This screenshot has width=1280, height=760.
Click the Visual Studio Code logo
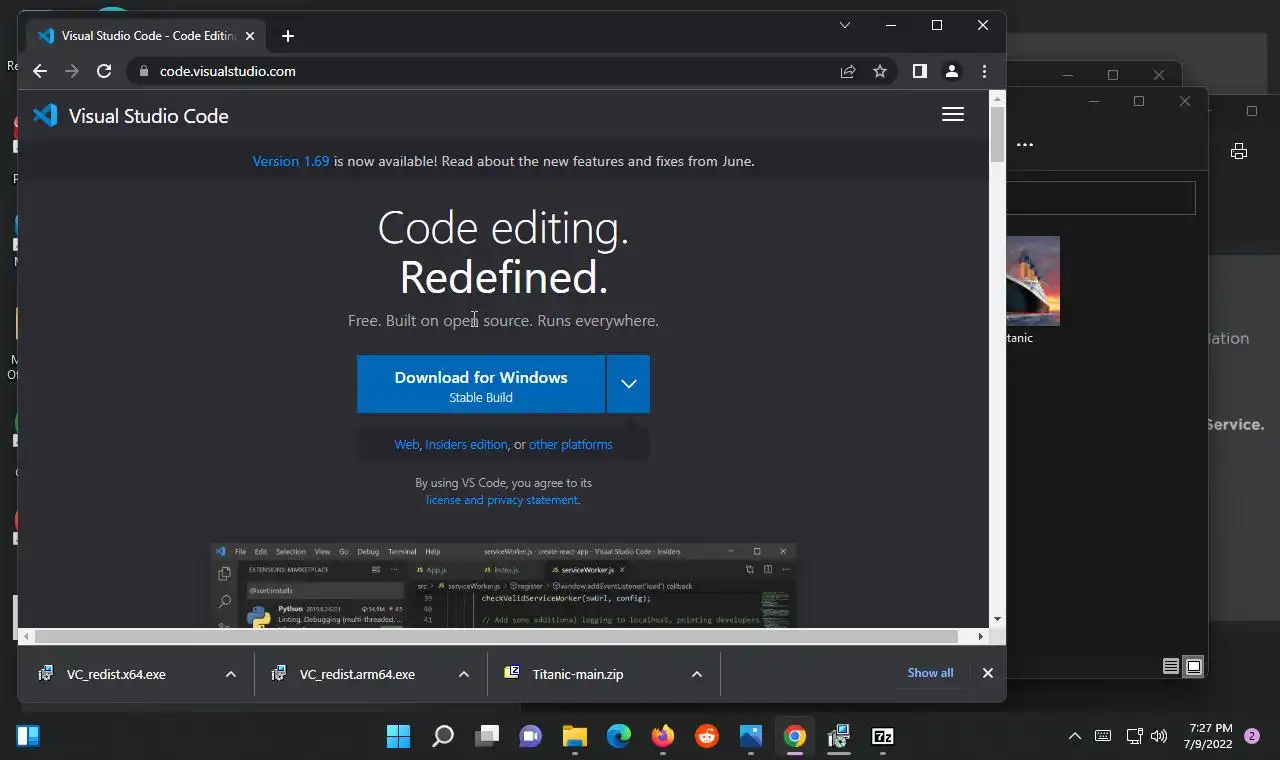pos(130,116)
